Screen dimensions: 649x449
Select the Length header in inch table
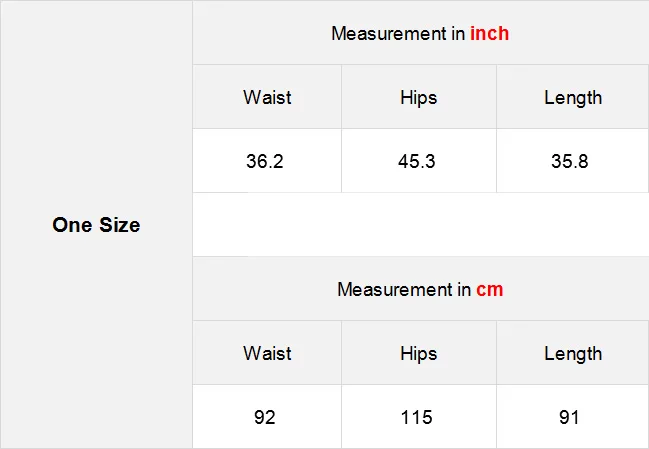point(573,97)
